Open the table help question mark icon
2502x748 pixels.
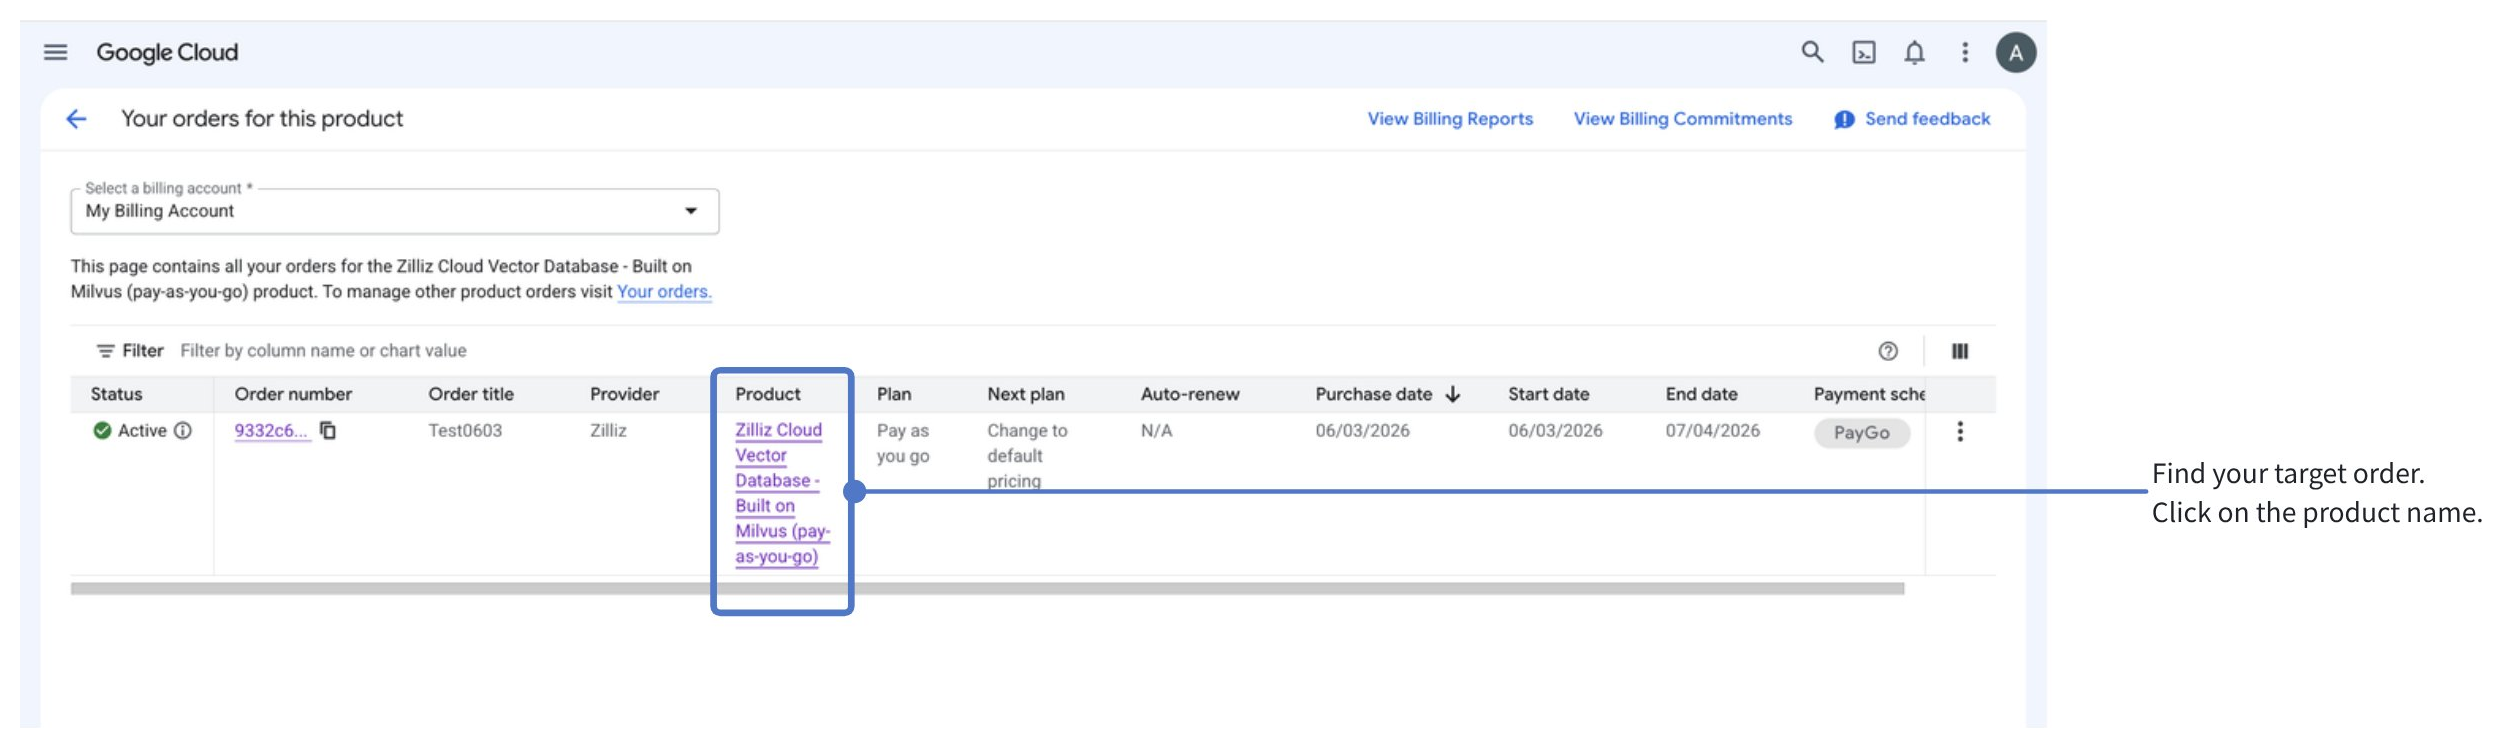[x=1888, y=351]
